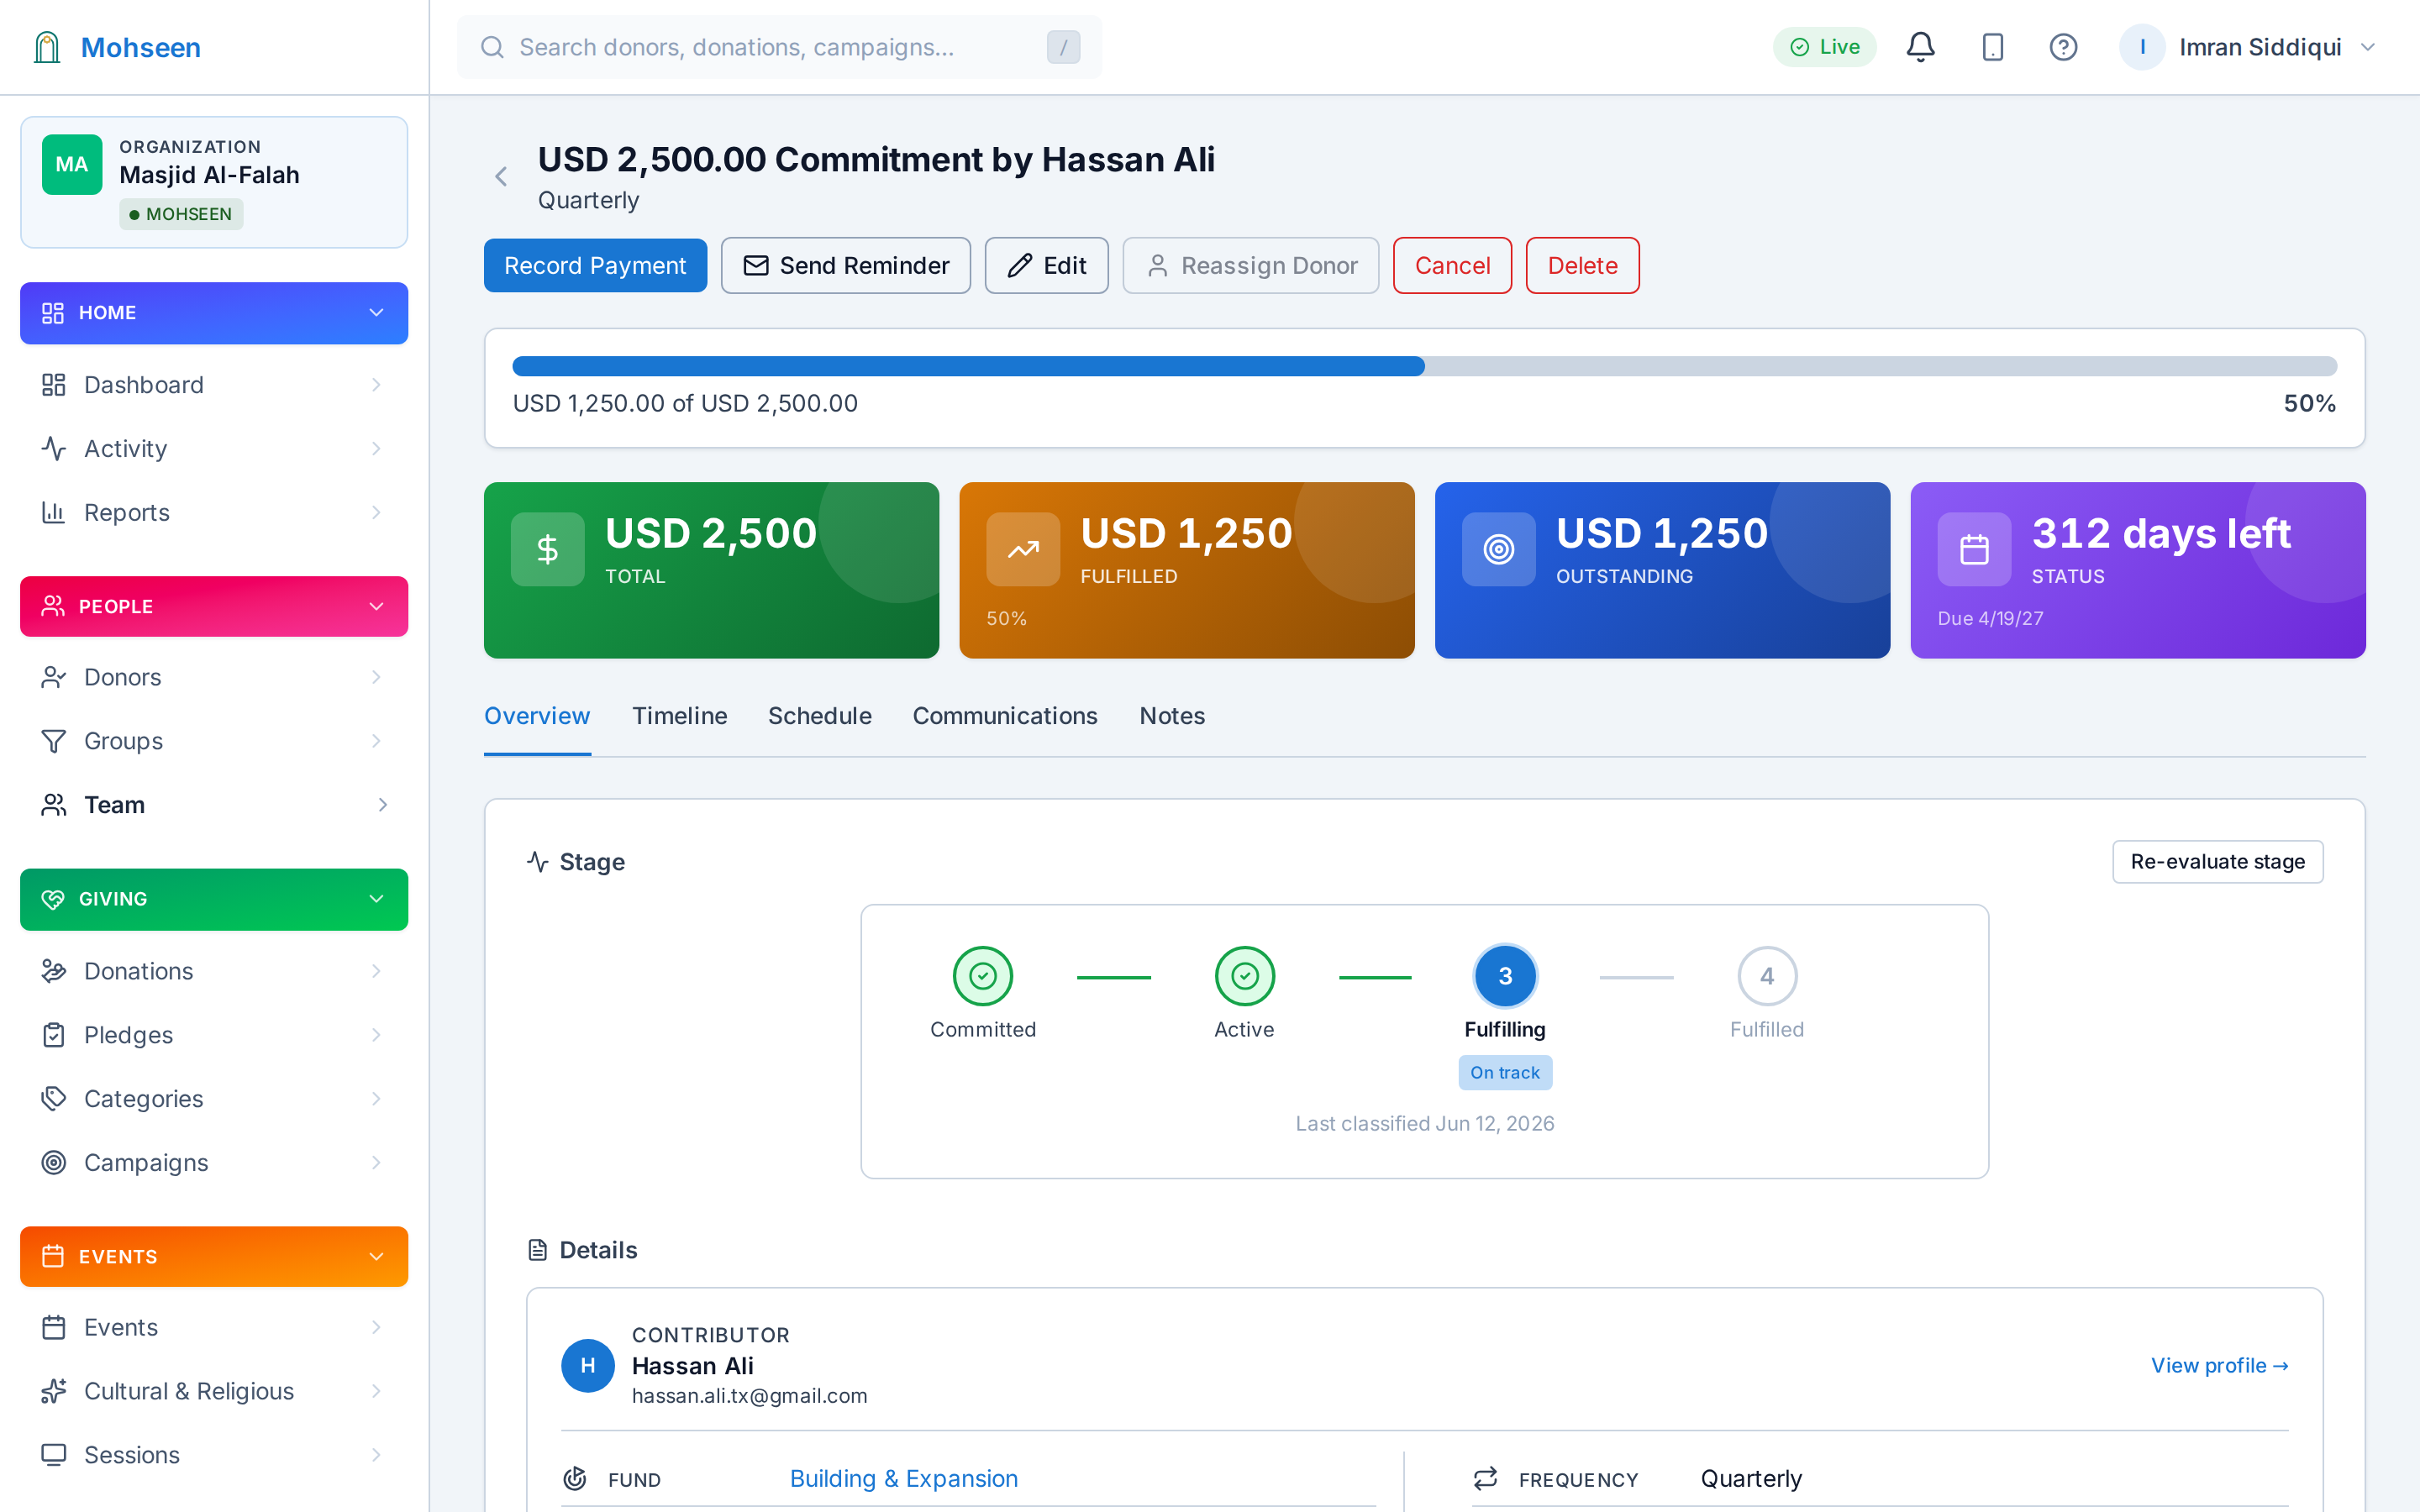
Task: Click the Quarterly frequency value
Action: pyautogui.click(x=1751, y=1478)
